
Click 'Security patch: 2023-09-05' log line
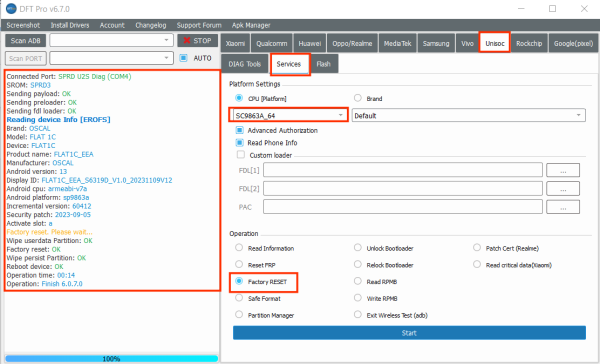click(49, 214)
